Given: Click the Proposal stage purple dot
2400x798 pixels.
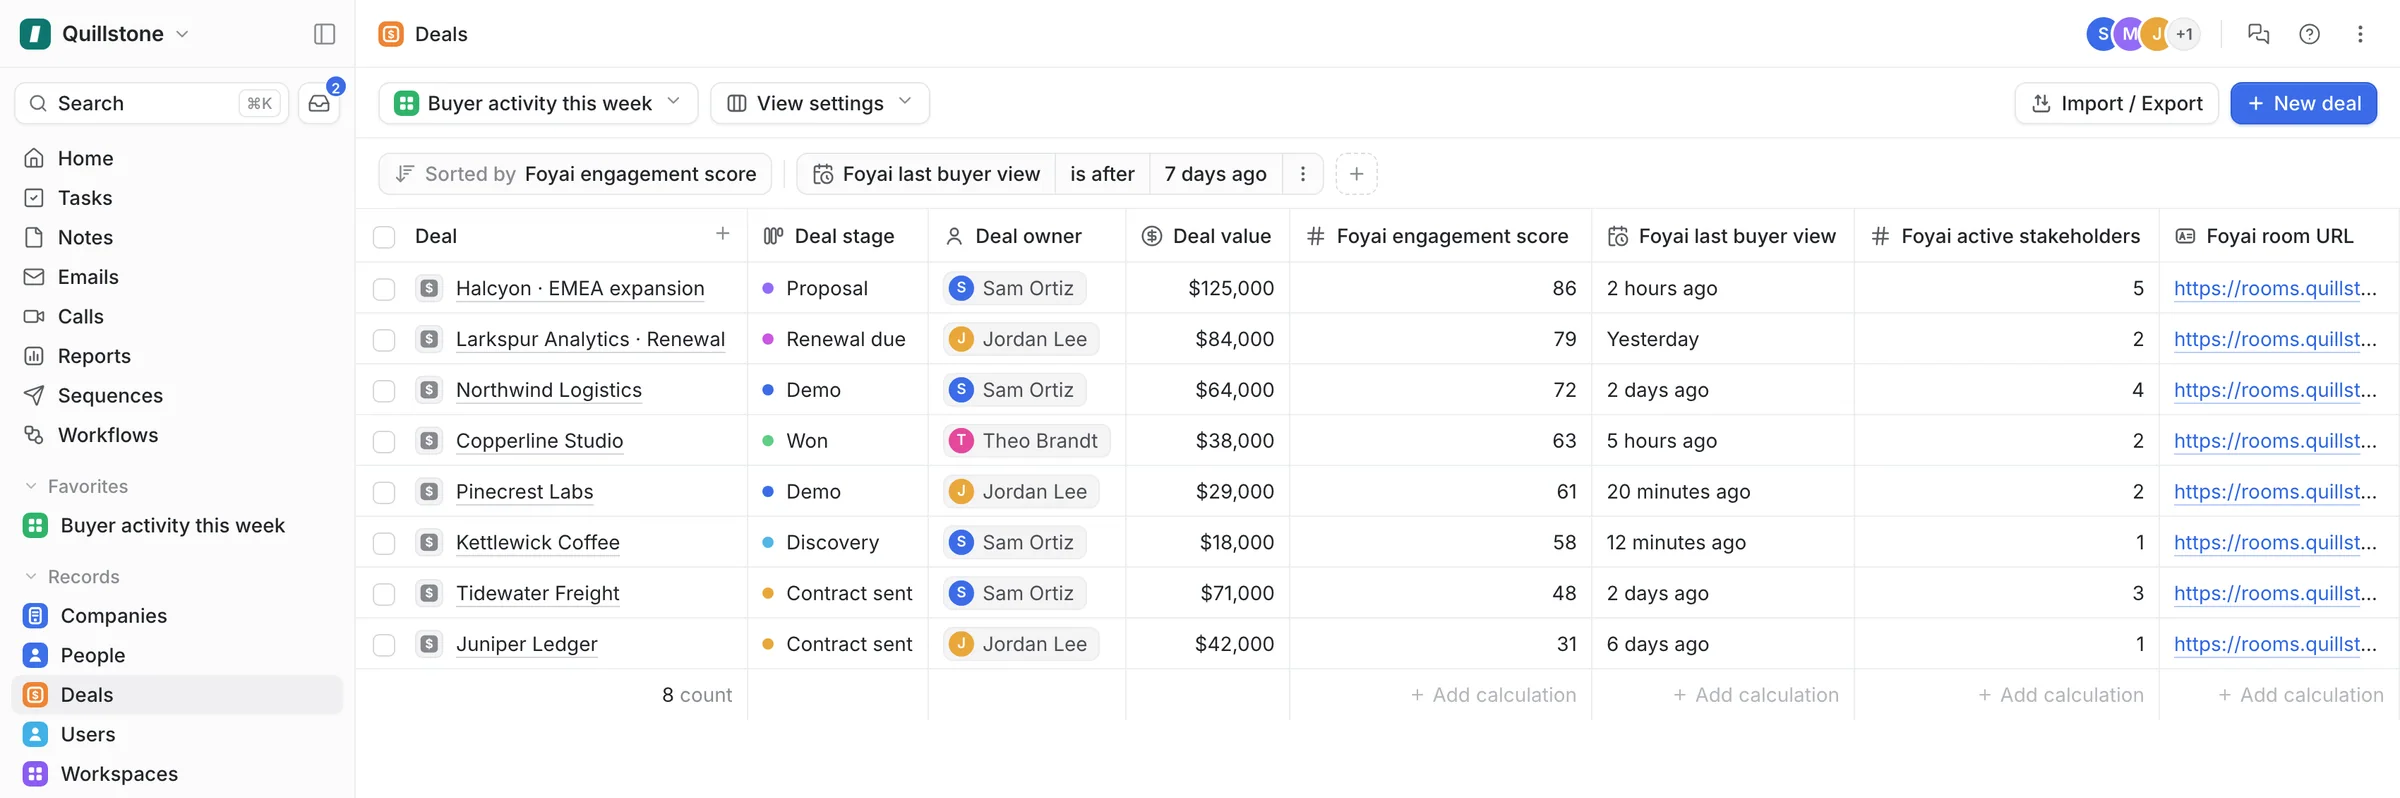Looking at the screenshot, I should pyautogui.click(x=768, y=288).
